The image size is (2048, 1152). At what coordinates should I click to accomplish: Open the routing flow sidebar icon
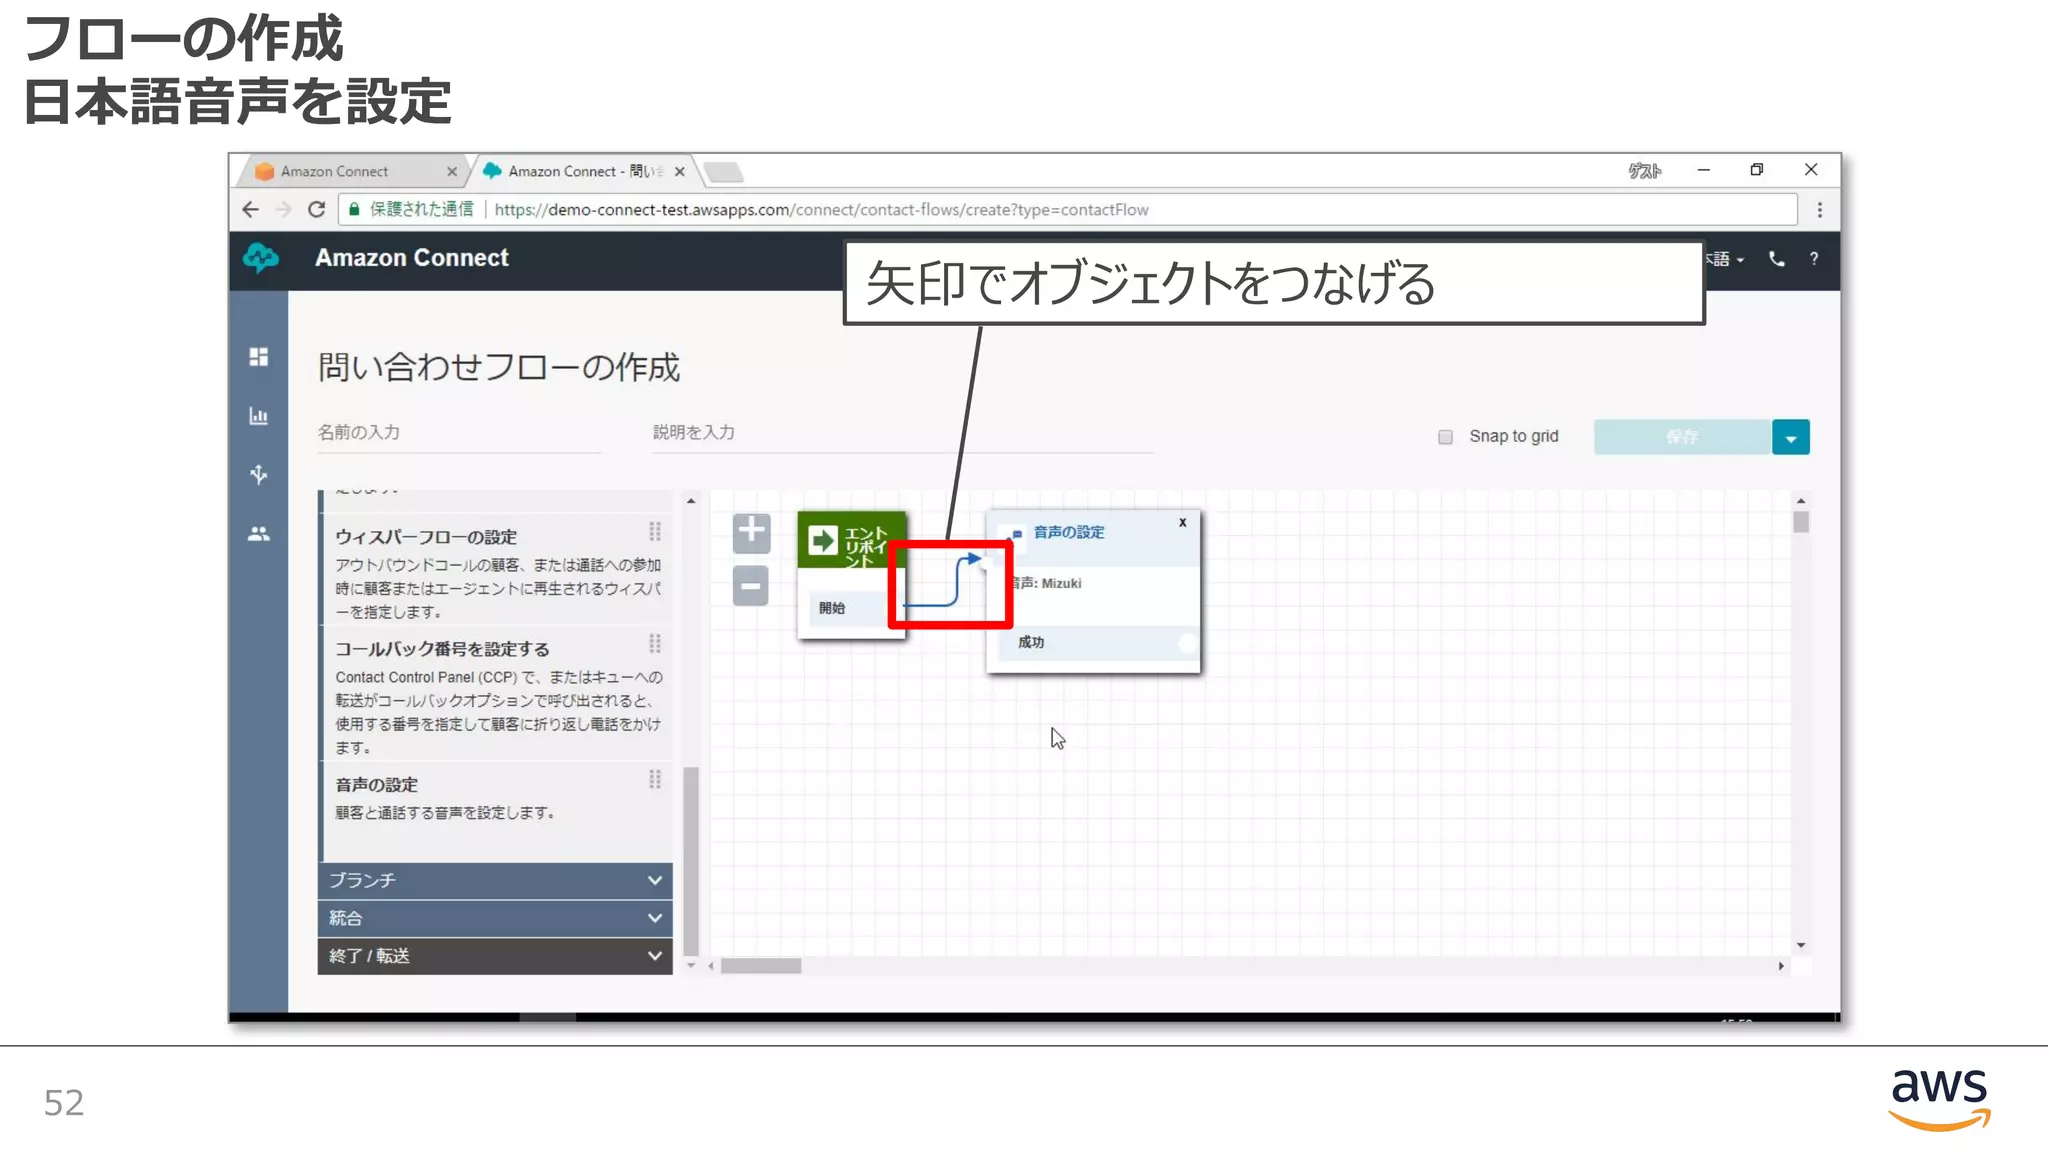pyautogui.click(x=259, y=474)
